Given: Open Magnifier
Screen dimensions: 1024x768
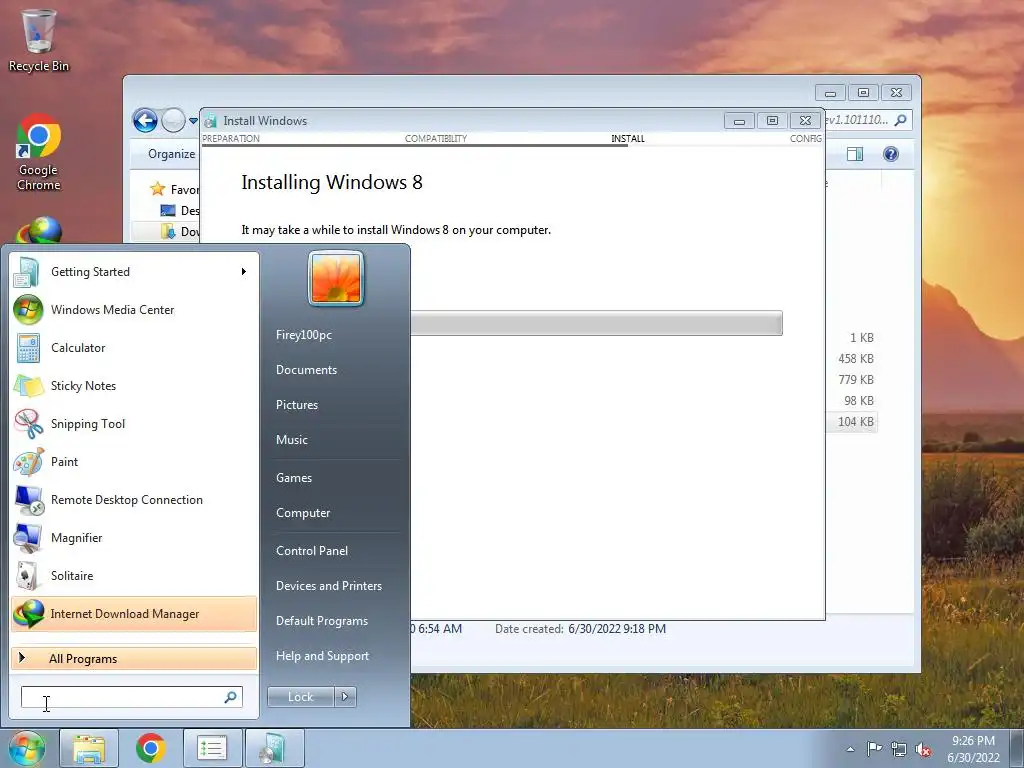Looking at the screenshot, I should pos(134,537).
